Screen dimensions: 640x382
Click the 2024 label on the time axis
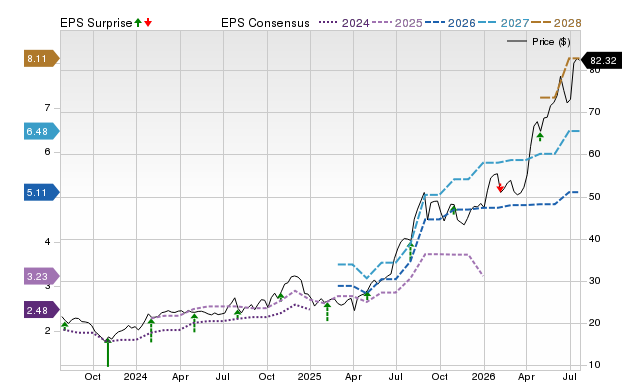[136, 376]
